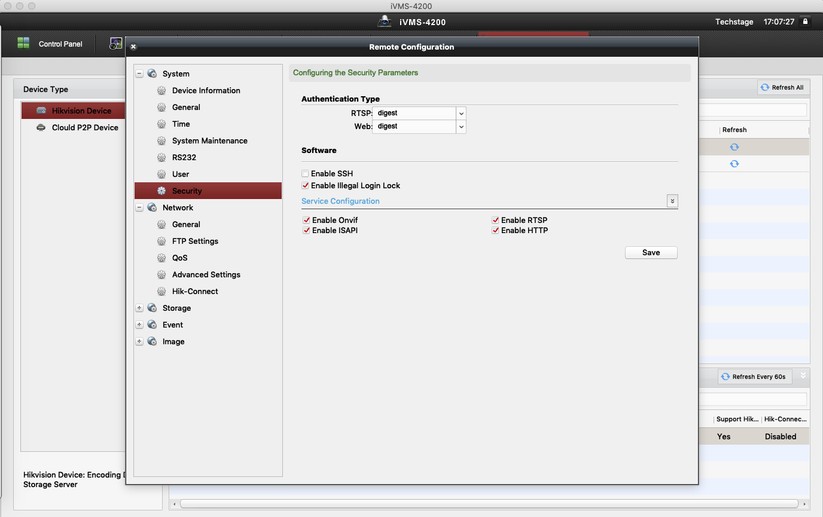The height and width of the screenshot is (517, 823).
Task: Open QoS settings page
Action: pos(180,258)
